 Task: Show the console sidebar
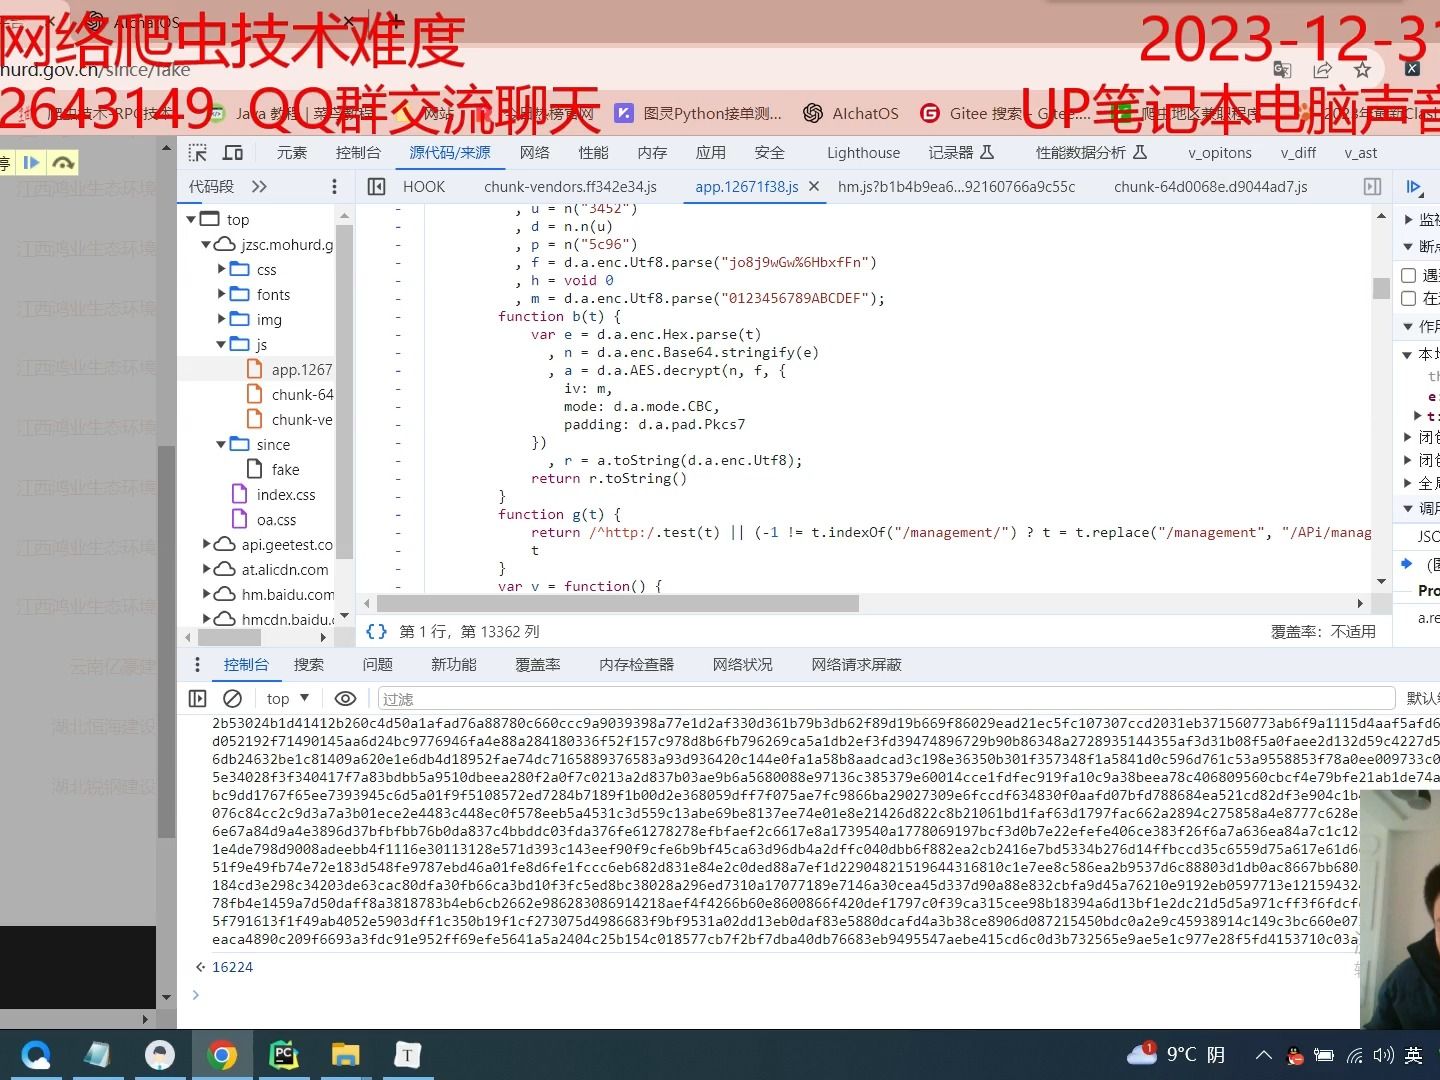click(x=198, y=698)
